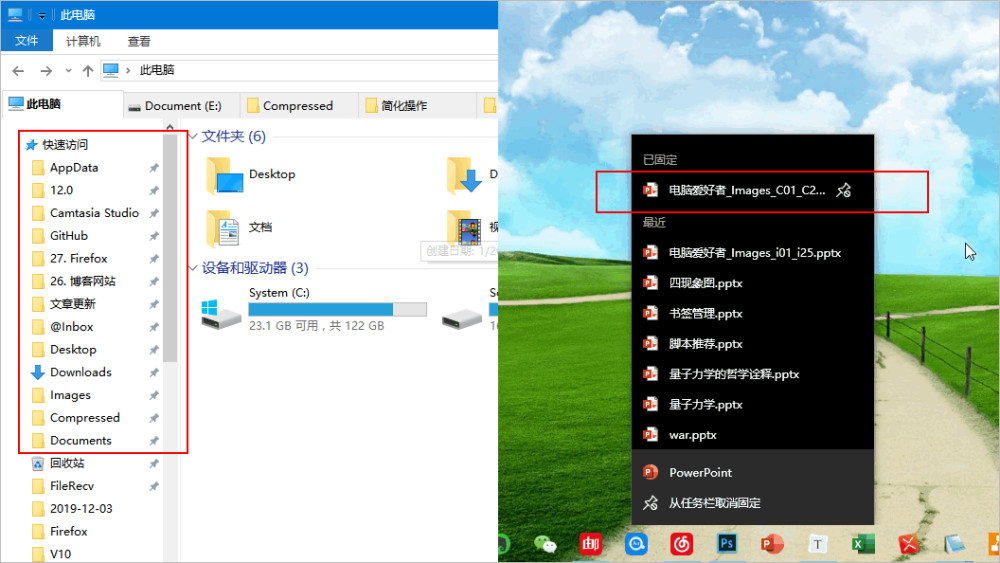This screenshot has height=563, width=1000.
Task: Open NetEase Cloud Music from taskbar
Action: pyautogui.click(x=681, y=544)
